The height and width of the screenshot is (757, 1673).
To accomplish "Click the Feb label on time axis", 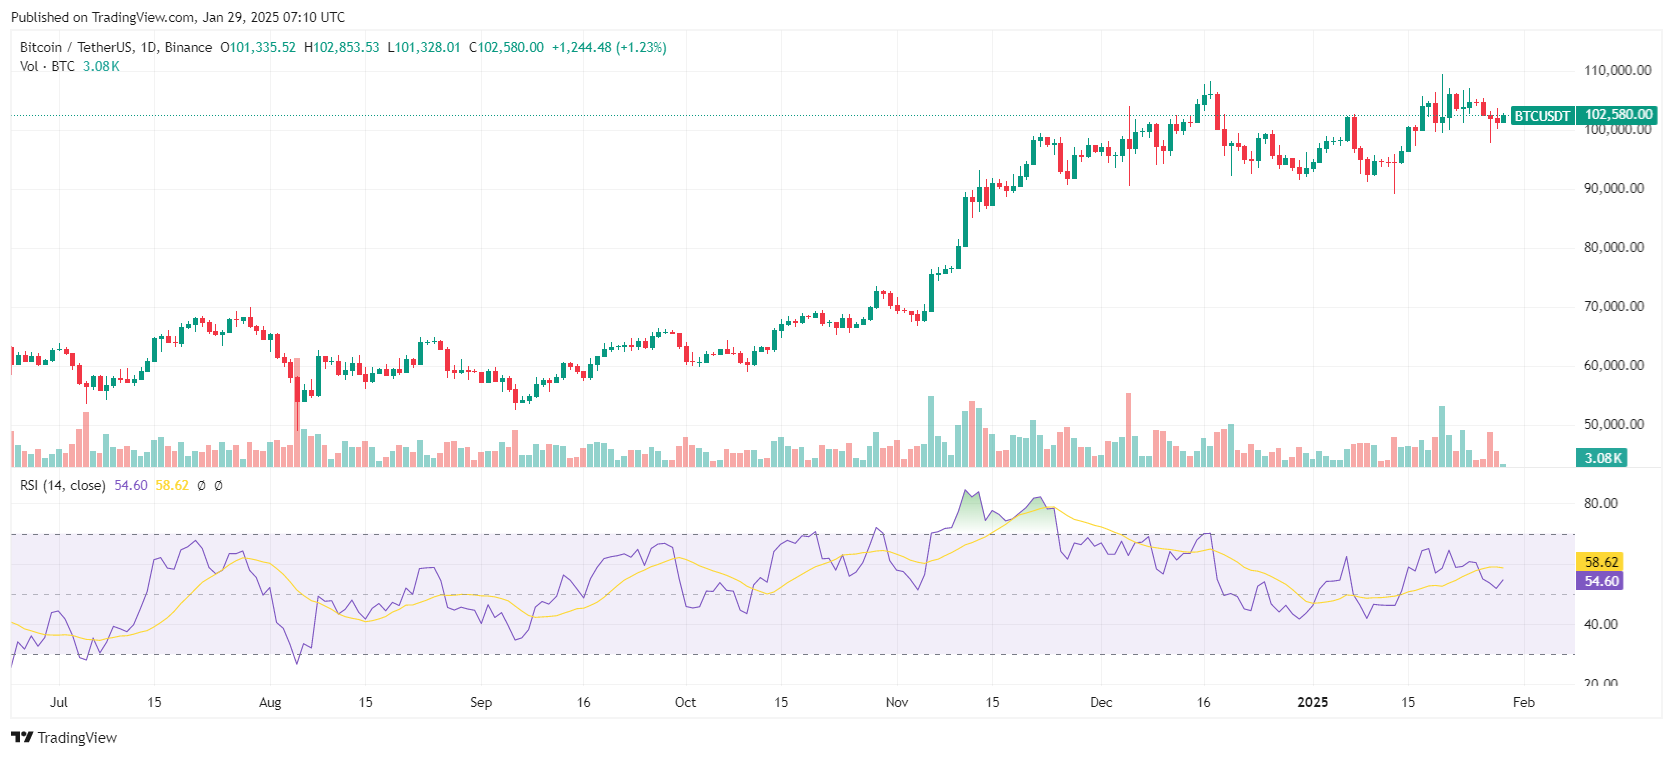I will pyautogui.click(x=1523, y=702).
